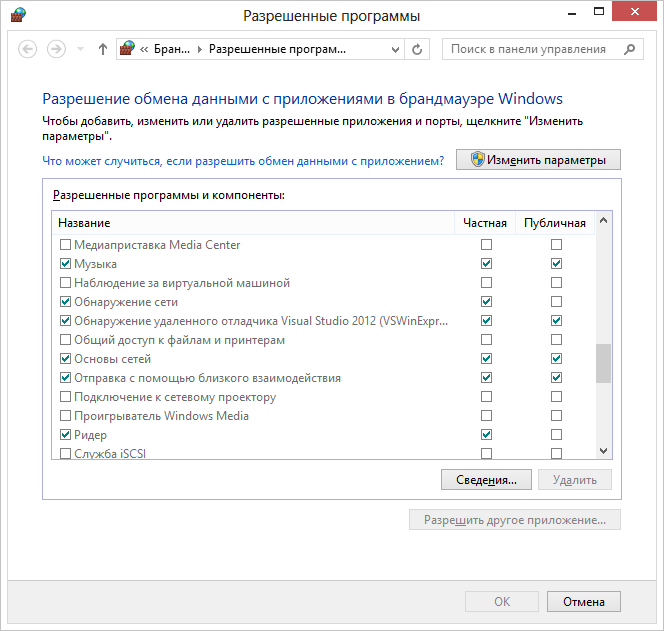Click the list scroll up arrow

603,220
